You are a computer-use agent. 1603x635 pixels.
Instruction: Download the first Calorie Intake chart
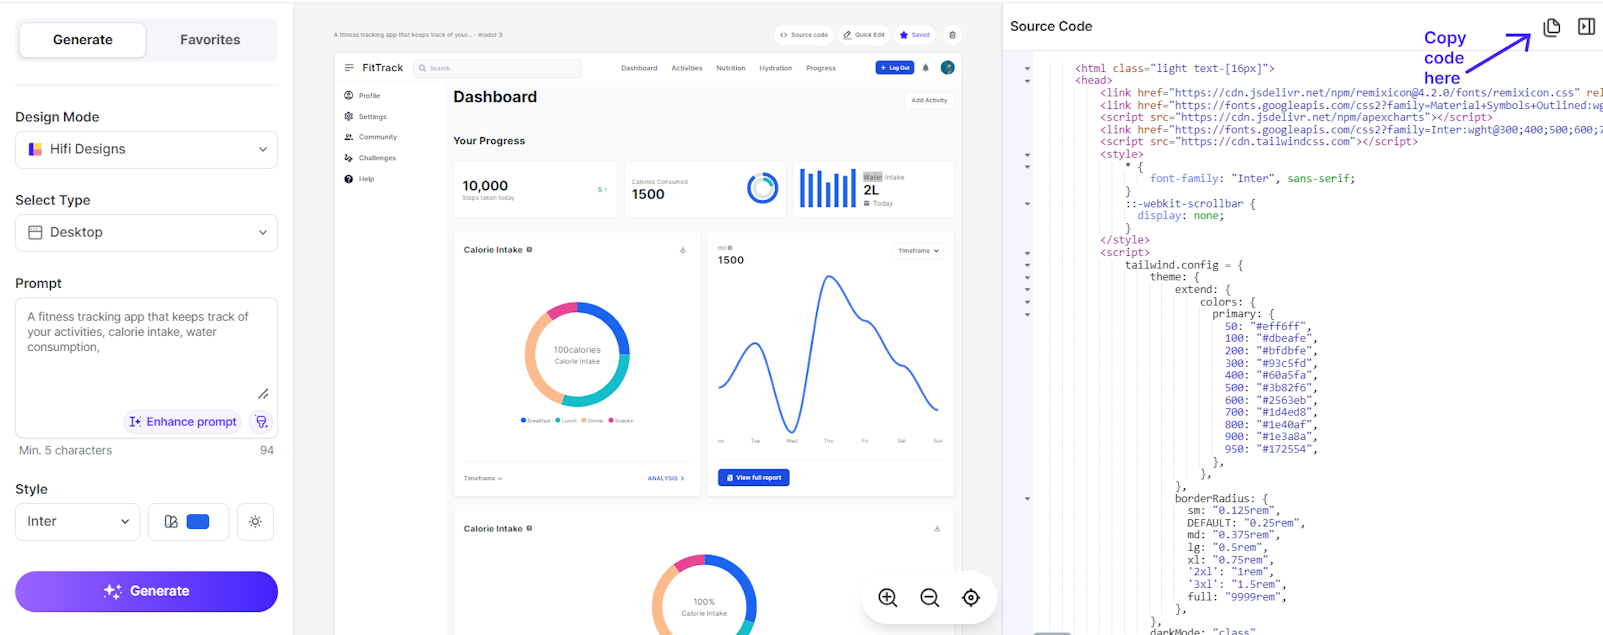[683, 250]
